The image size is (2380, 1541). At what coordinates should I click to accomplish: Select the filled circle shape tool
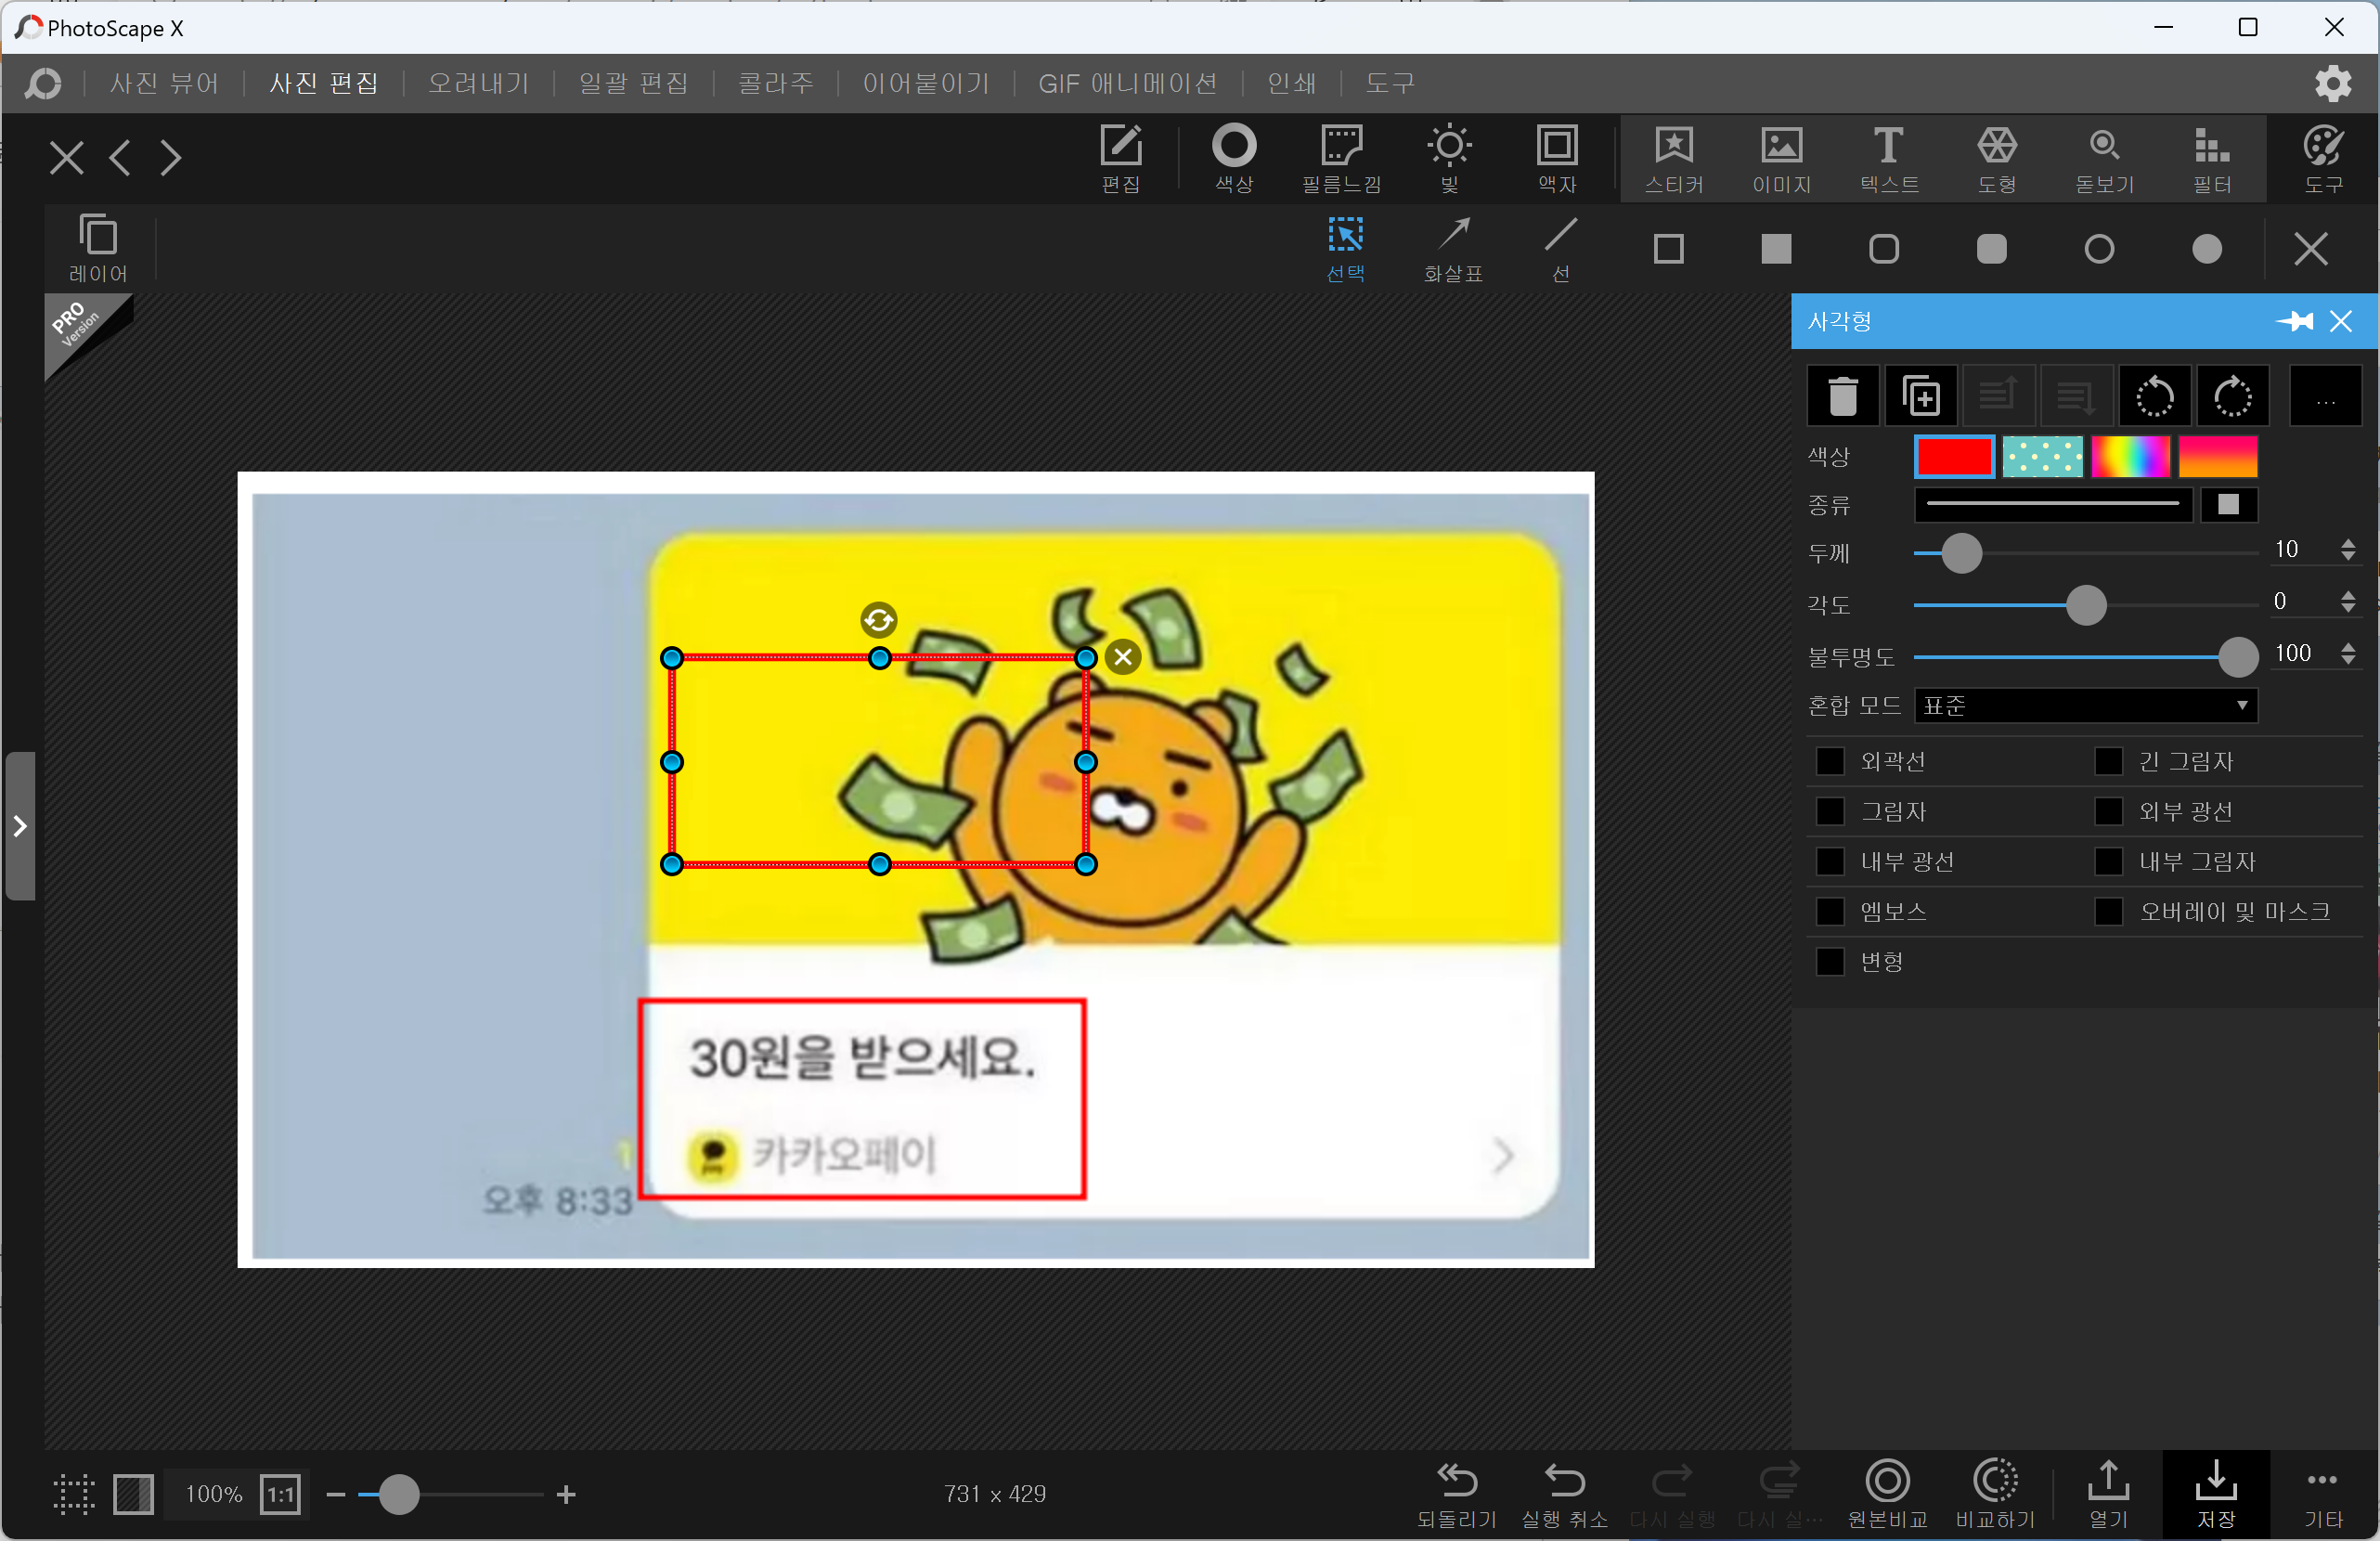coord(2206,249)
